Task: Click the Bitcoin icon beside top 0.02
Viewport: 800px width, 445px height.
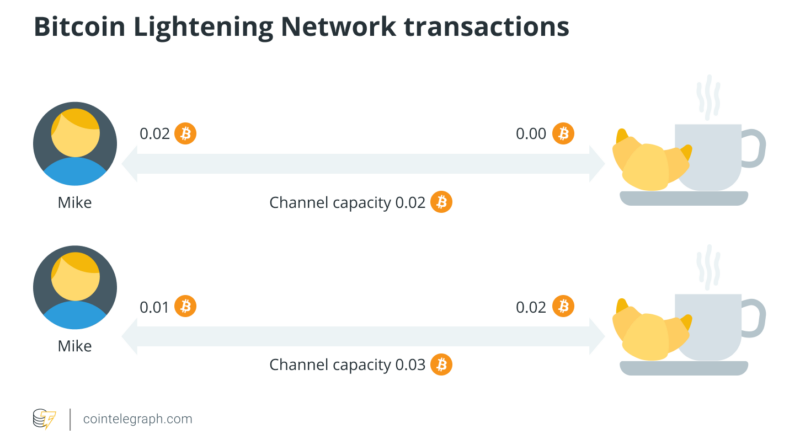Action: (185, 134)
